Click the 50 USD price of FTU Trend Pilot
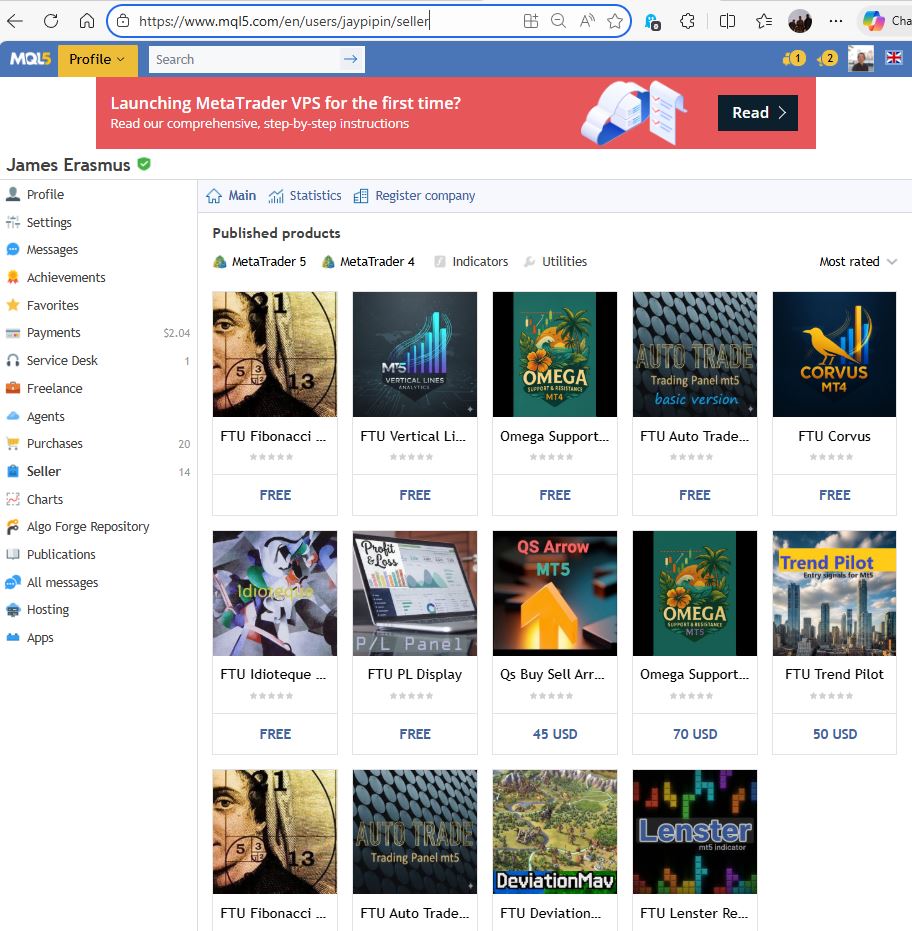912x931 pixels. pos(834,734)
